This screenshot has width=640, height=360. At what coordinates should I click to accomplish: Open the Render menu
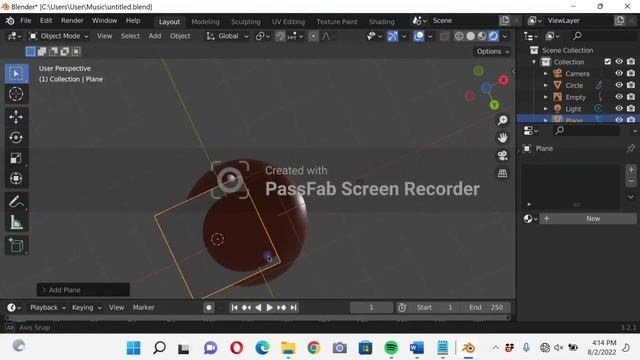coord(72,21)
